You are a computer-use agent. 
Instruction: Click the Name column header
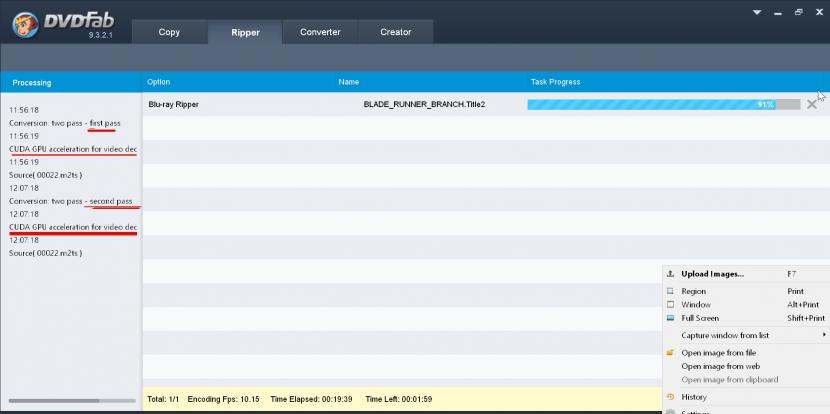coord(348,82)
